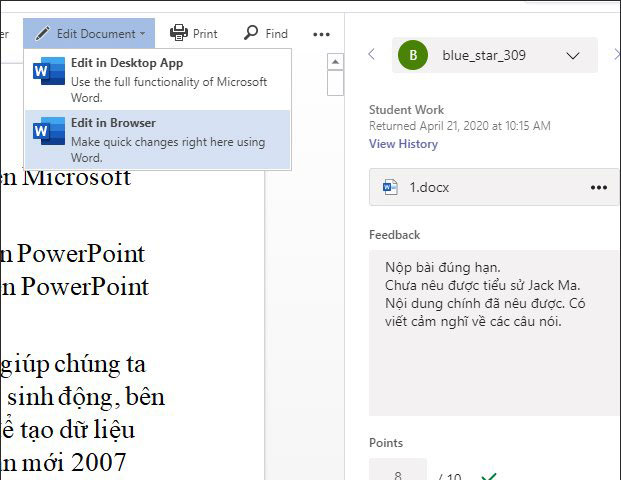Click Word icon beside Edit in Browser
The width and height of the screenshot is (621, 480).
(x=49, y=131)
